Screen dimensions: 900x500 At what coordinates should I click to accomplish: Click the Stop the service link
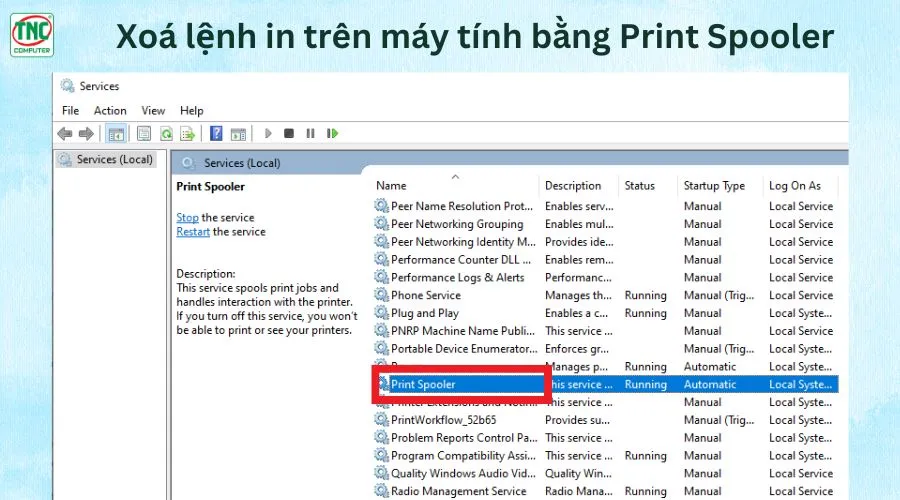187,218
